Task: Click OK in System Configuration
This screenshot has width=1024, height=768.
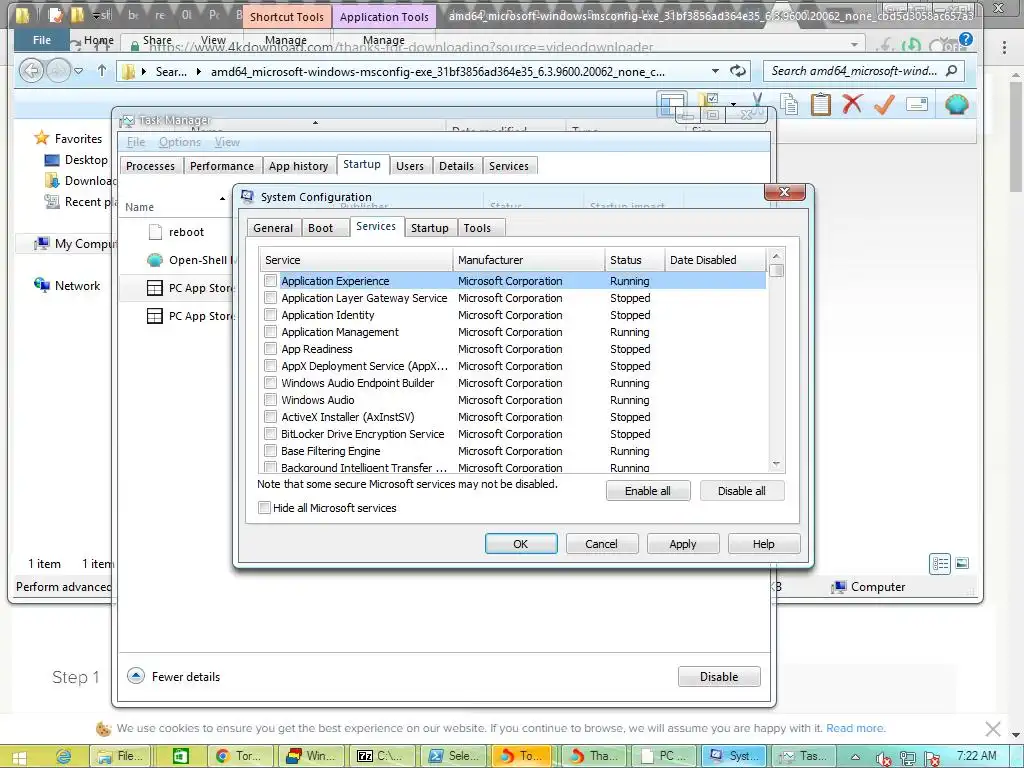Action: pyautogui.click(x=521, y=543)
